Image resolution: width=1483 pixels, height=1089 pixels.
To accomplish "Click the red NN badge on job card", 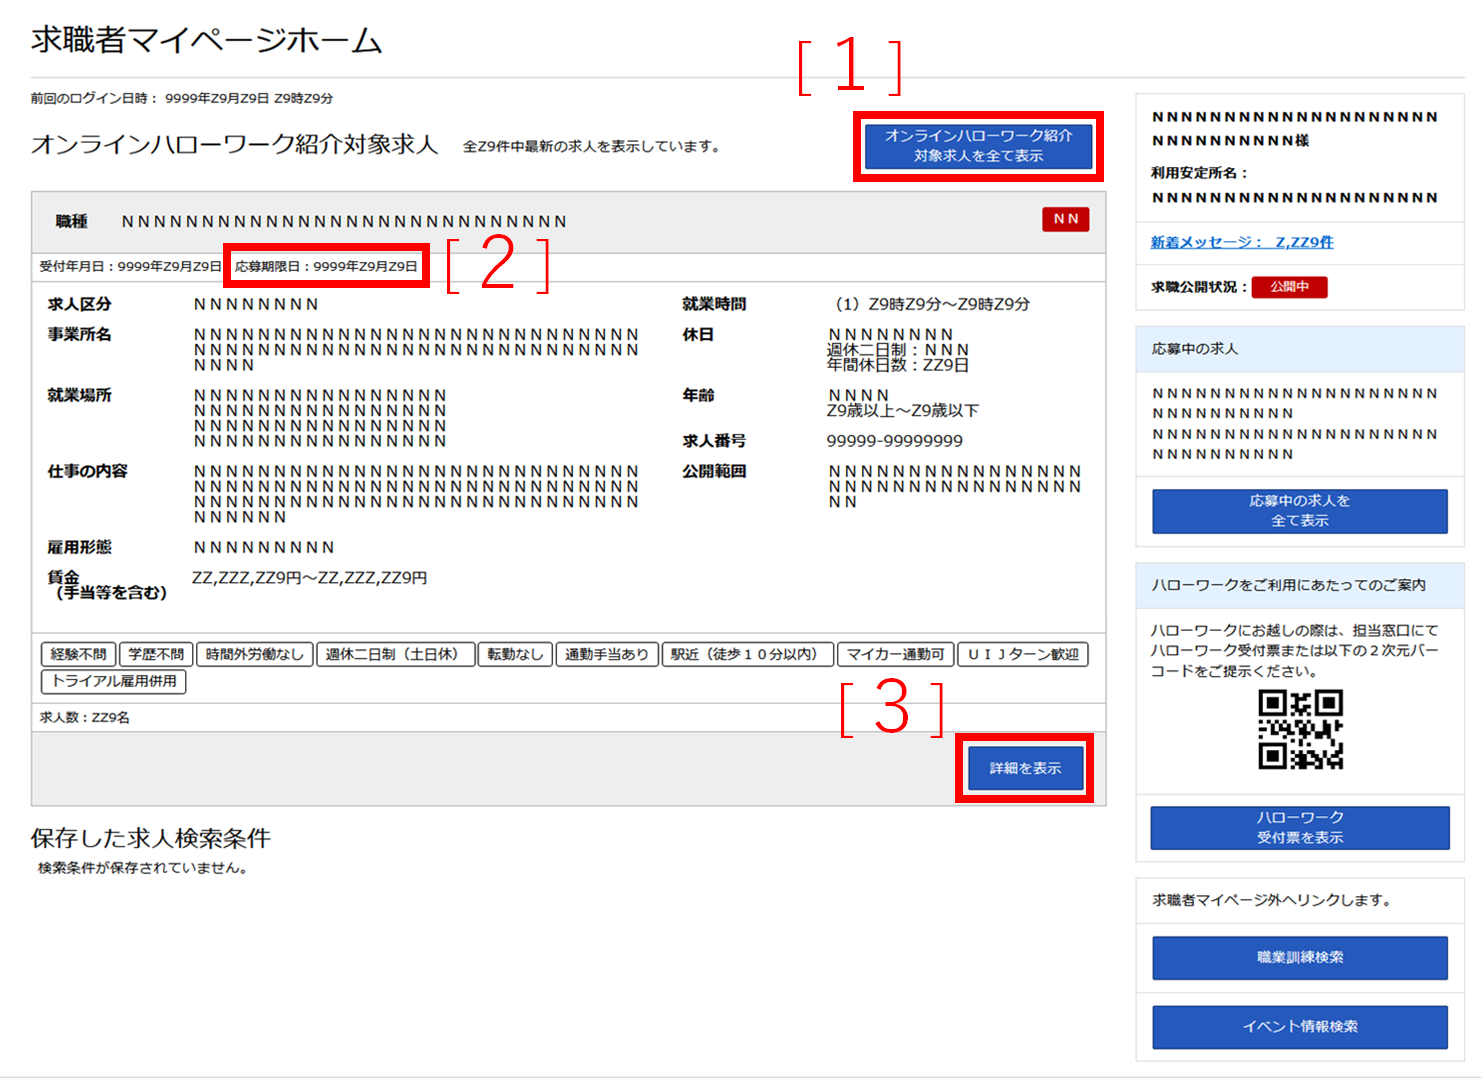I will click(x=1065, y=219).
